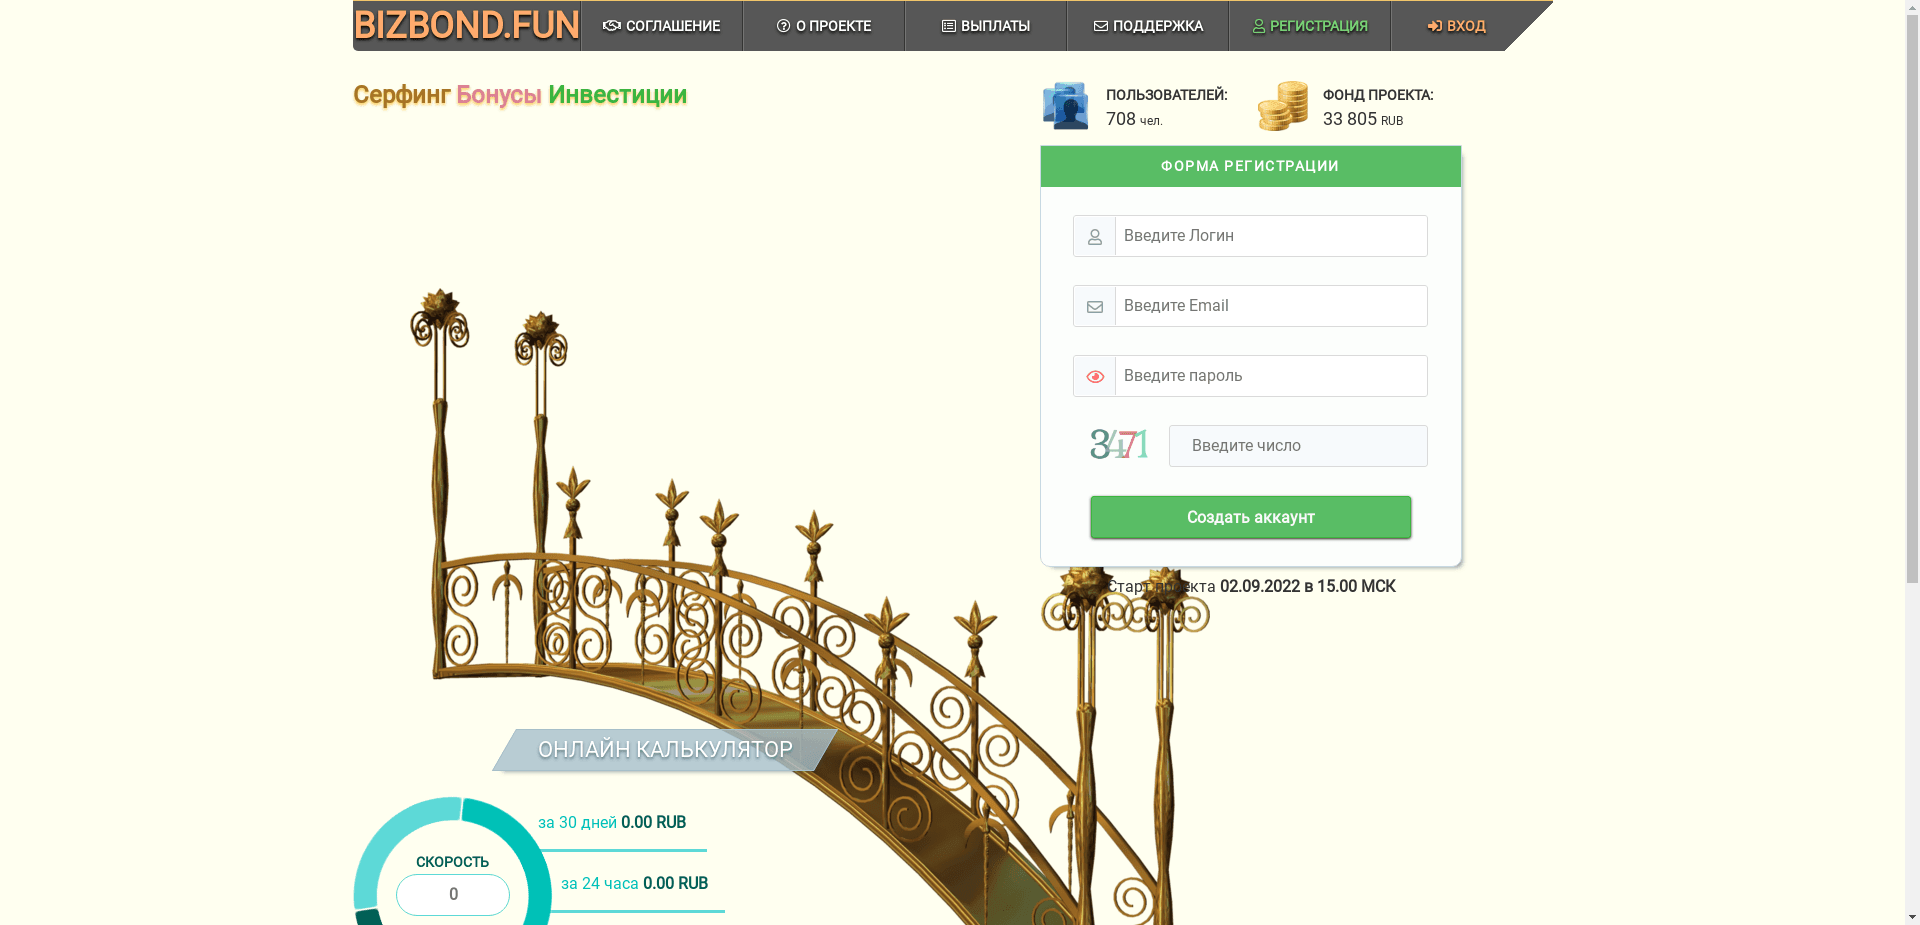Click the Онлайн калькулятор banner
Image resolution: width=1920 pixels, height=925 pixels.
click(x=664, y=750)
